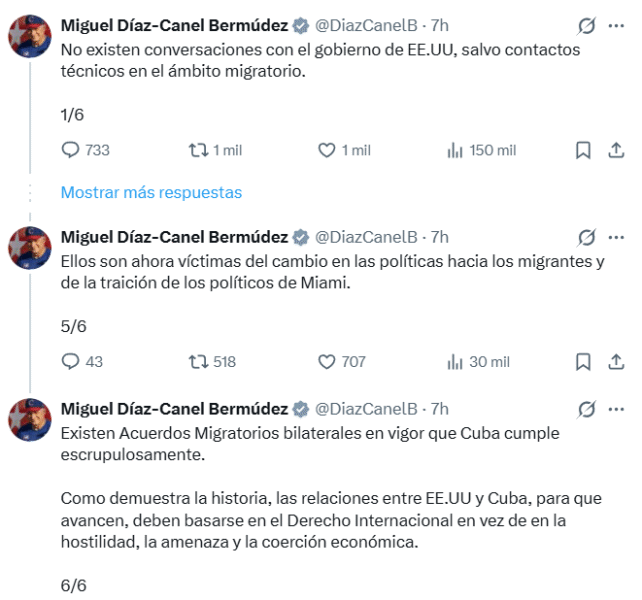Open profile avatar of the first tweet
The width and height of the screenshot is (642, 600).
point(30,36)
